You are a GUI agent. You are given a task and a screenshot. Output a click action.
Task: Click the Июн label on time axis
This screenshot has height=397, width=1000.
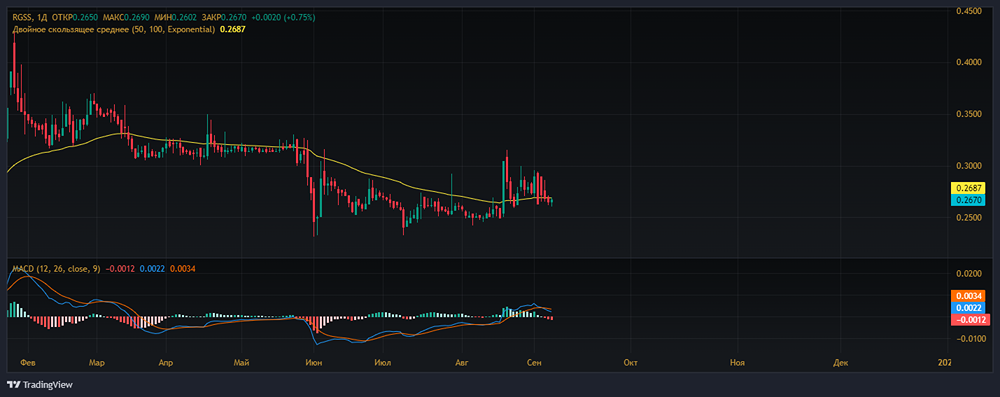click(314, 363)
